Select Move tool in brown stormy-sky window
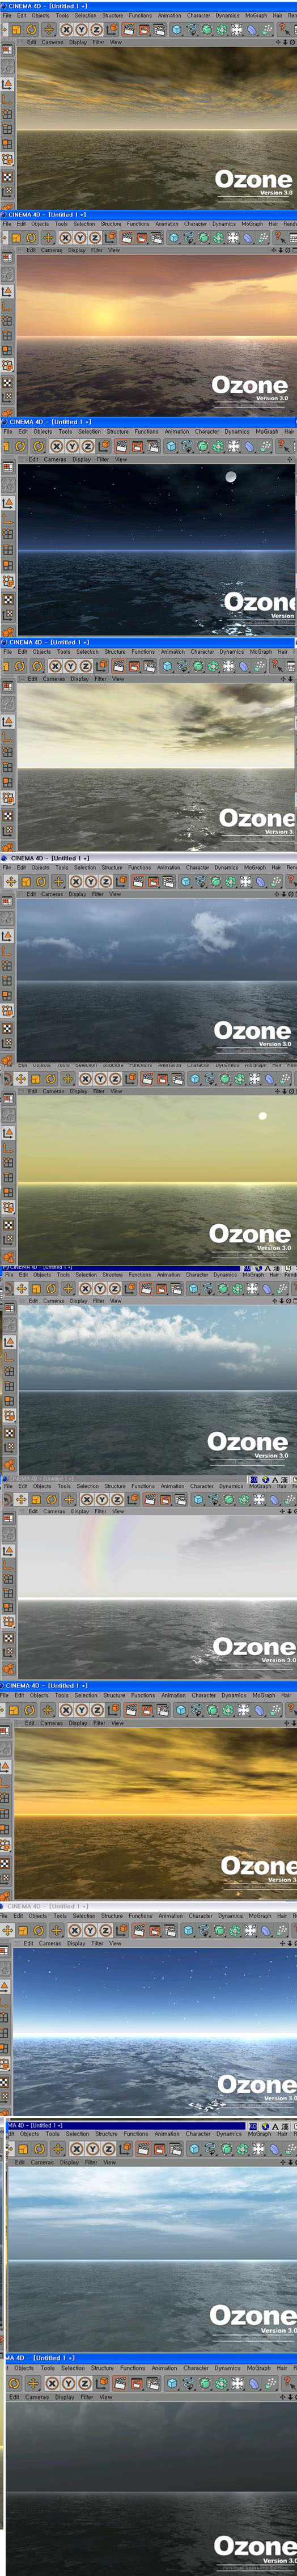This screenshot has height=2576, width=297. coord(47,30)
